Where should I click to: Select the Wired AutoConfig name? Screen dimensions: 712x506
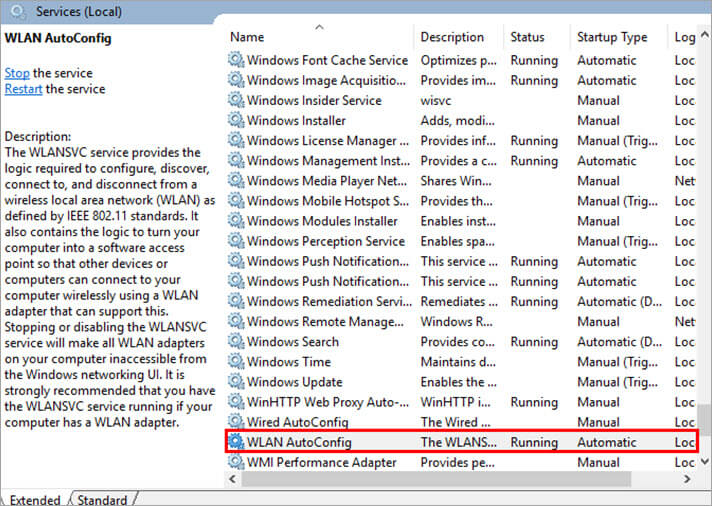[298, 422]
